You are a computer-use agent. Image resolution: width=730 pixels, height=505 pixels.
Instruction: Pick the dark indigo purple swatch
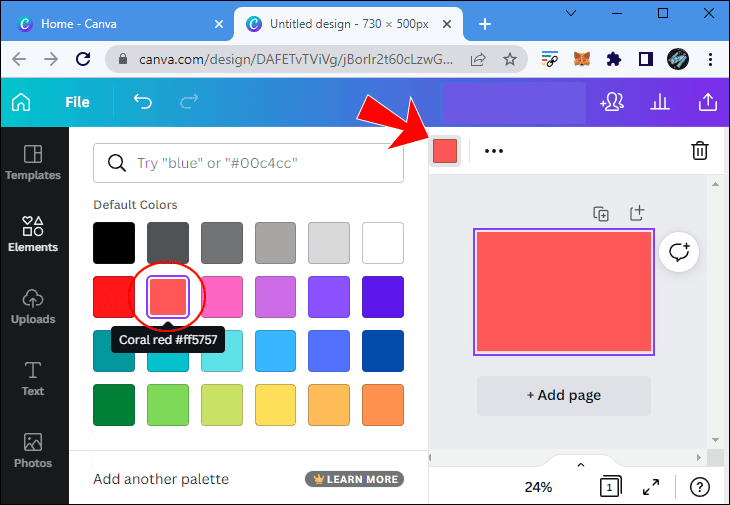click(383, 297)
